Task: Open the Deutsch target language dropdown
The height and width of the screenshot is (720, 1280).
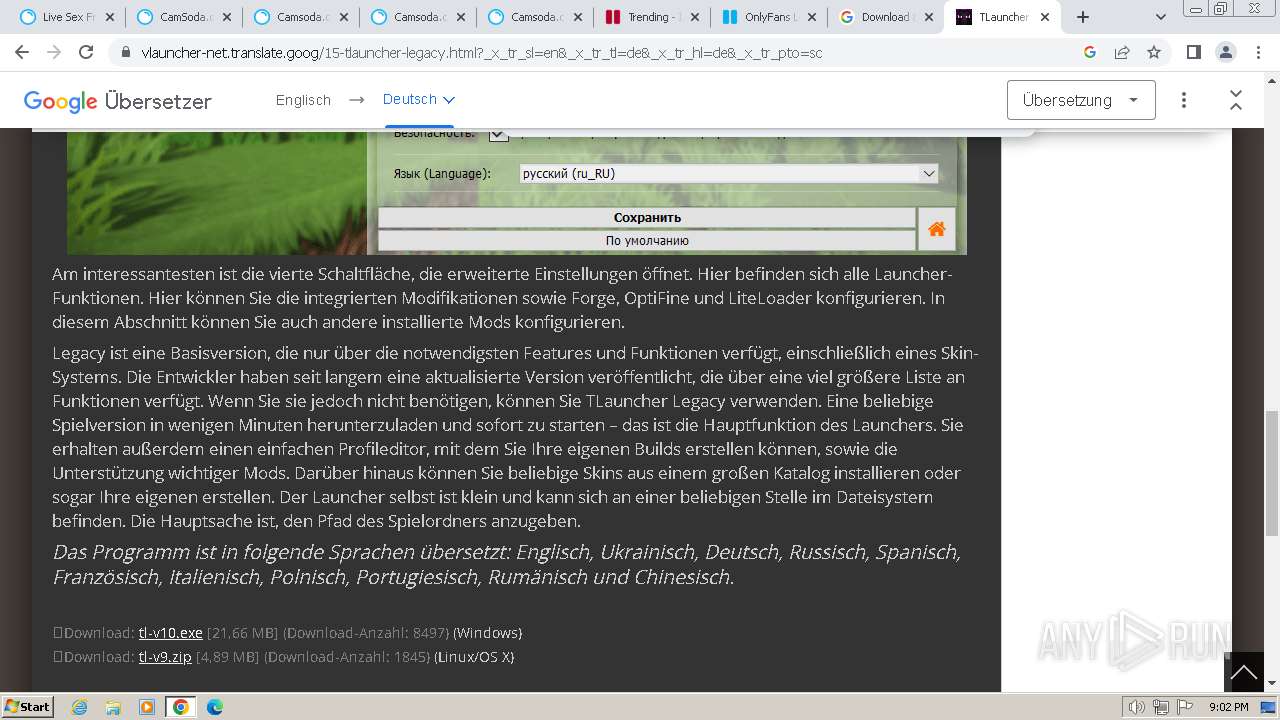Action: pos(419,99)
